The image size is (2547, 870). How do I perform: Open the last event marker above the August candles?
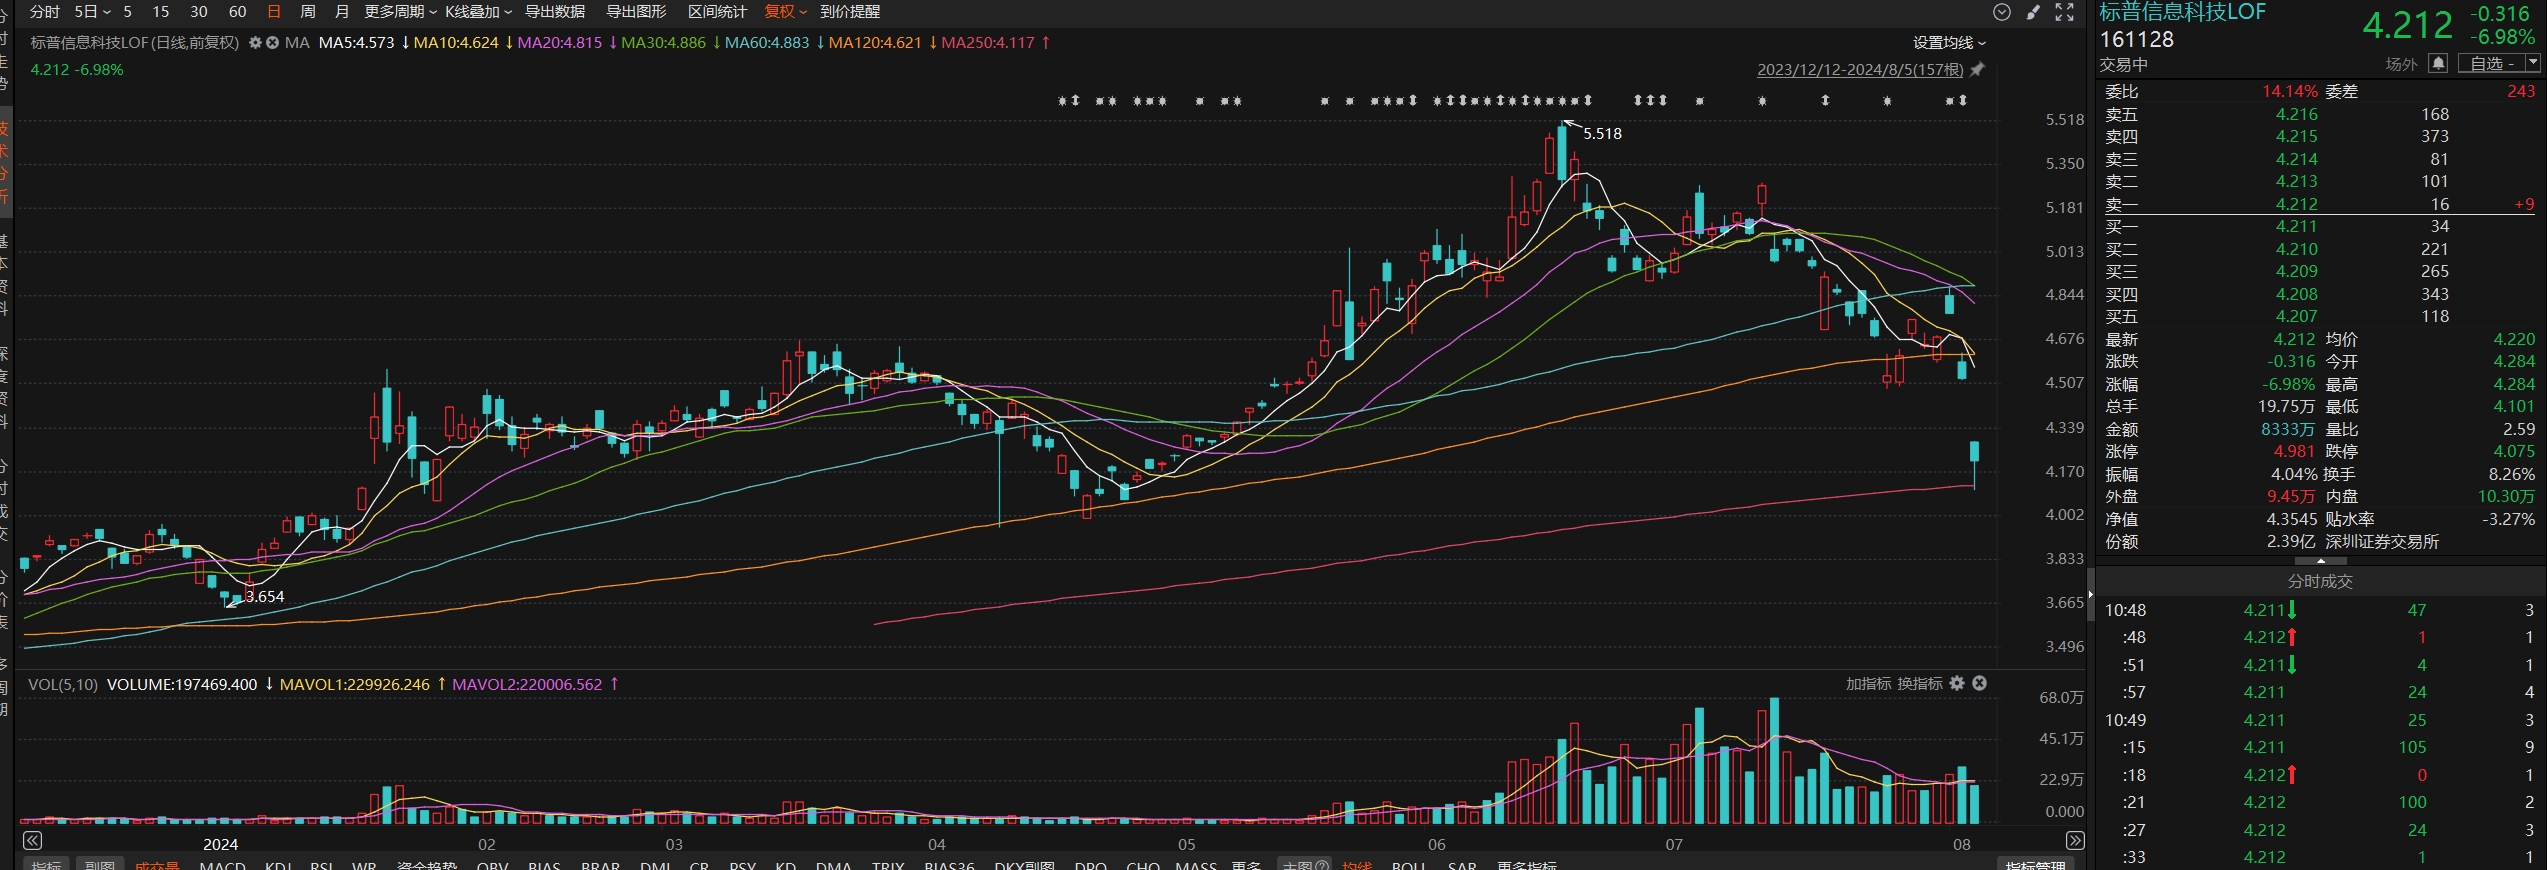click(1963, 101)
